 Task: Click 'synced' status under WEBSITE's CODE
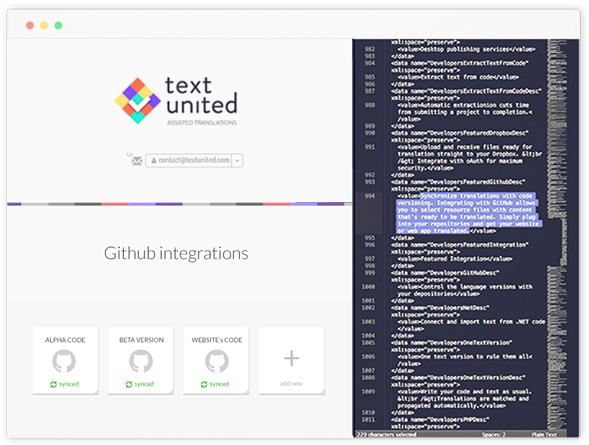pyautogui.click(x=219, y=384)
